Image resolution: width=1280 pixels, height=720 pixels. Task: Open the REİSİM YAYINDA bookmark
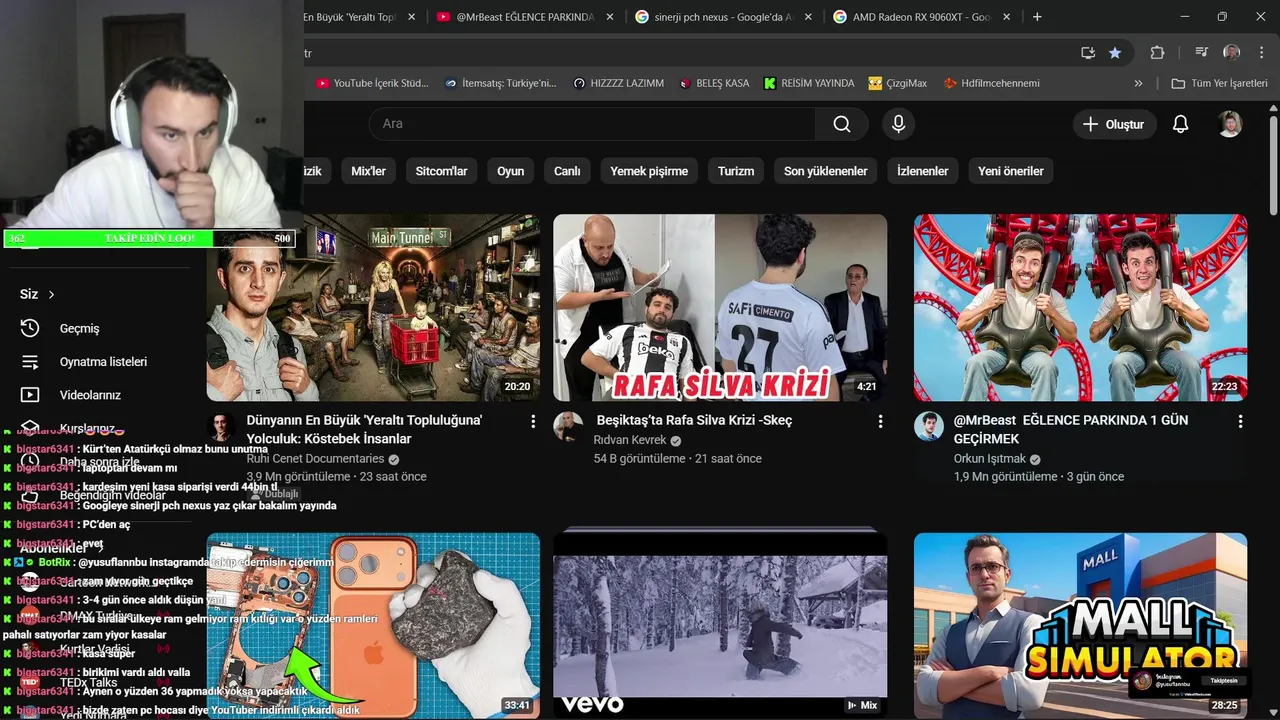click(809, 83)
